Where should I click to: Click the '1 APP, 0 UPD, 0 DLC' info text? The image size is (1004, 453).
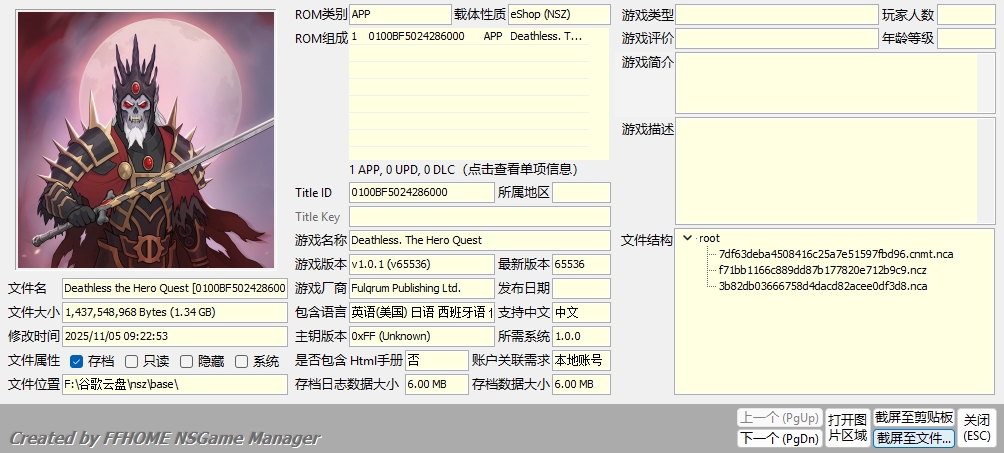[x=464, y=169]
